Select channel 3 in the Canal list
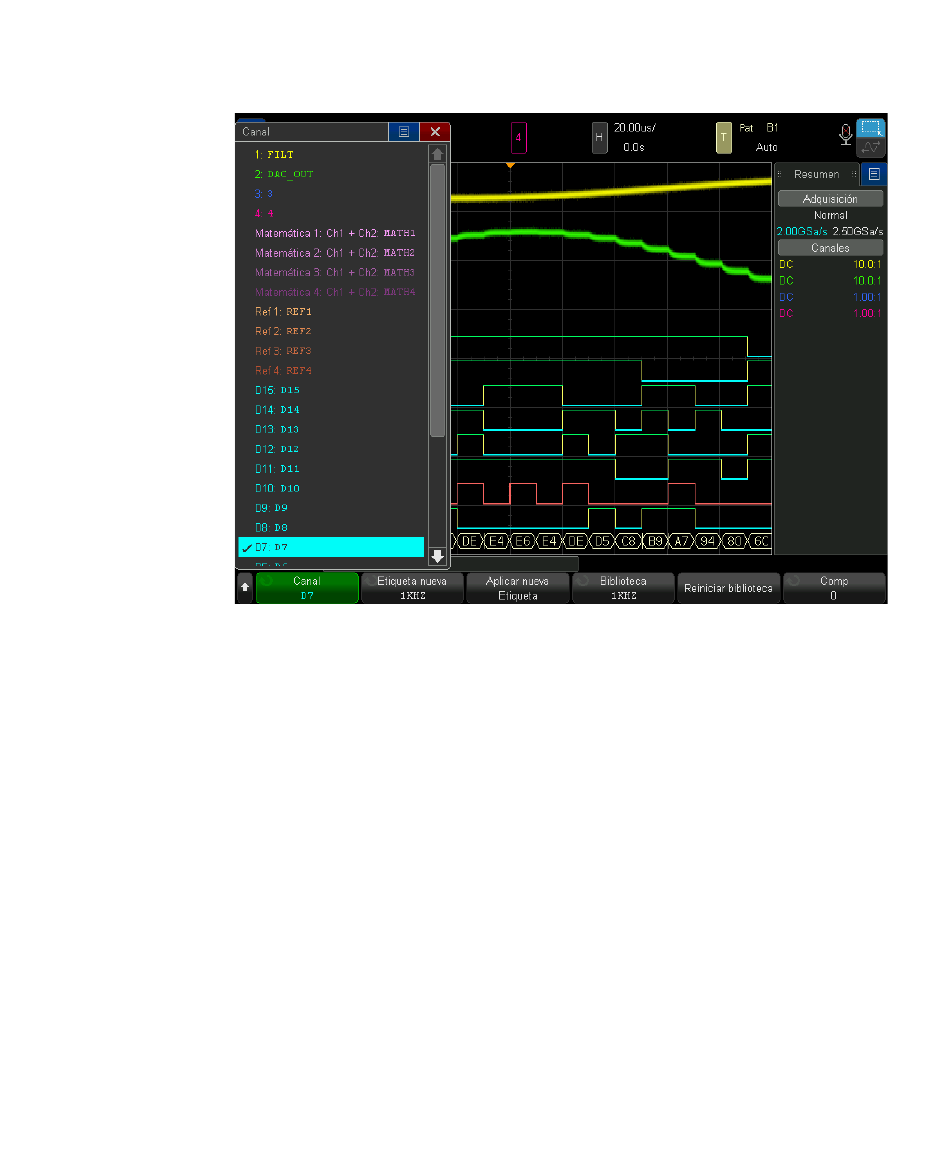Image resolution: width=950 pixels, height=1165 pixels. click(331, 194)
